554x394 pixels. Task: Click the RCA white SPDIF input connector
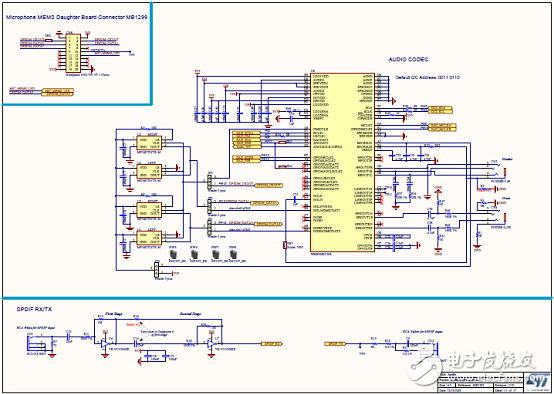tap(34, 344)
